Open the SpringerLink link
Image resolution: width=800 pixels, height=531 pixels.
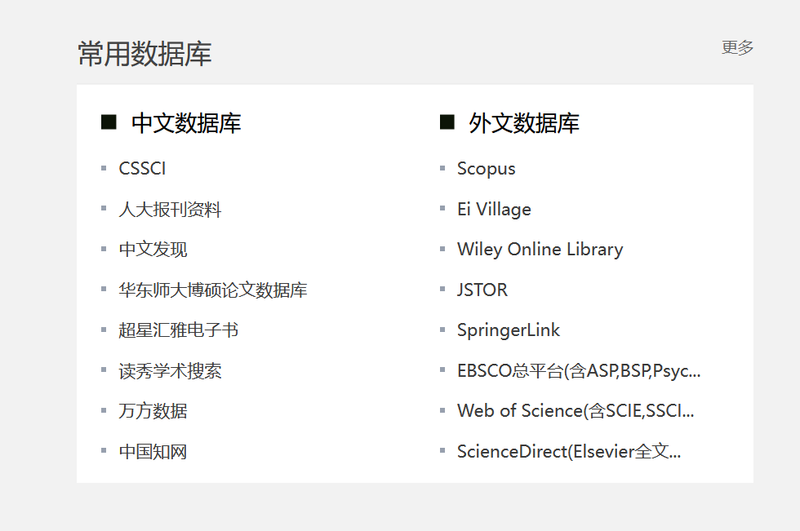508,330
